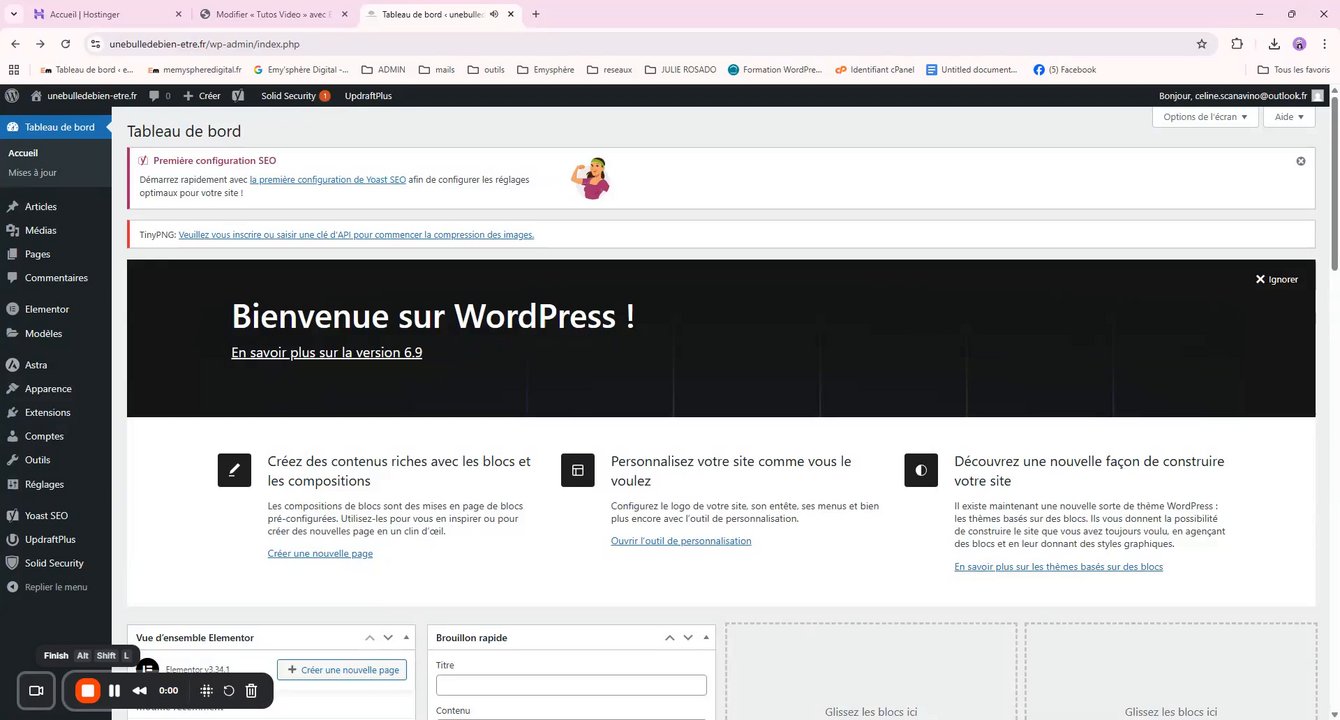Open Ouvrir l'outil de personnalisation link

click(681, 541)
